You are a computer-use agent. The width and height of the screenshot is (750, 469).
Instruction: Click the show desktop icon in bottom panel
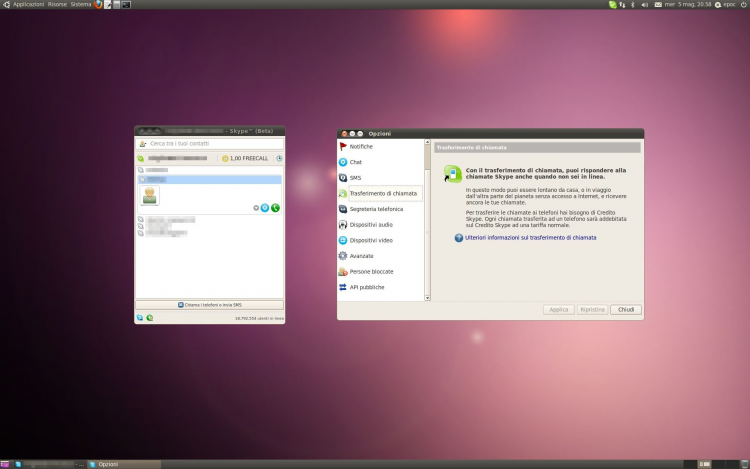[5, 464]
